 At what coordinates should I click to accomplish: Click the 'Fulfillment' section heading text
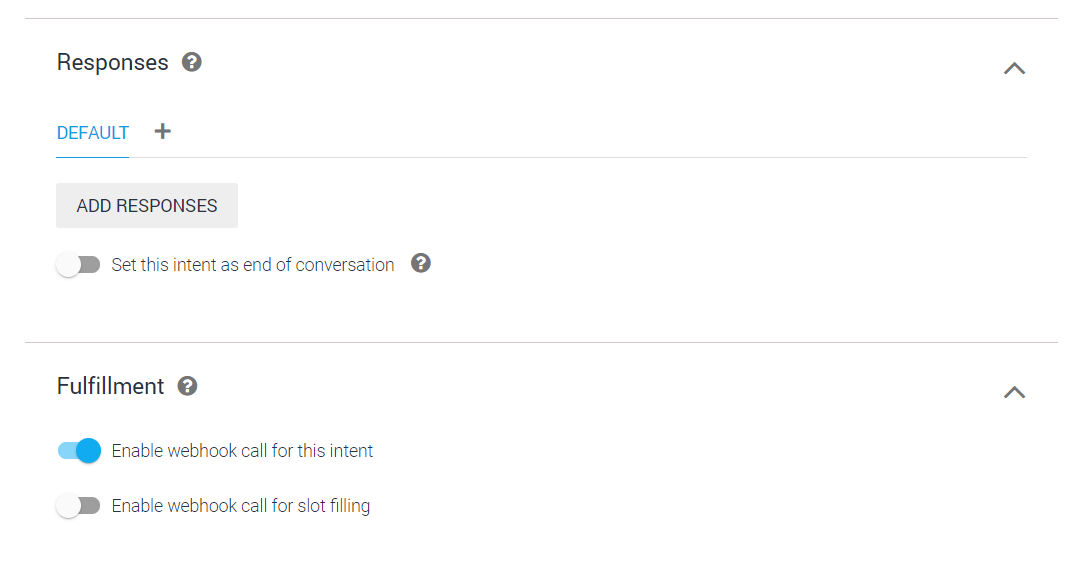pyautogui.click(x=110, y=386)
